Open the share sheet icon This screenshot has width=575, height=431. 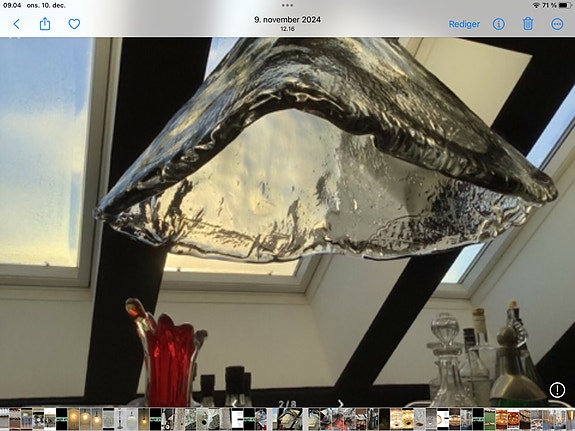(45, 24)
